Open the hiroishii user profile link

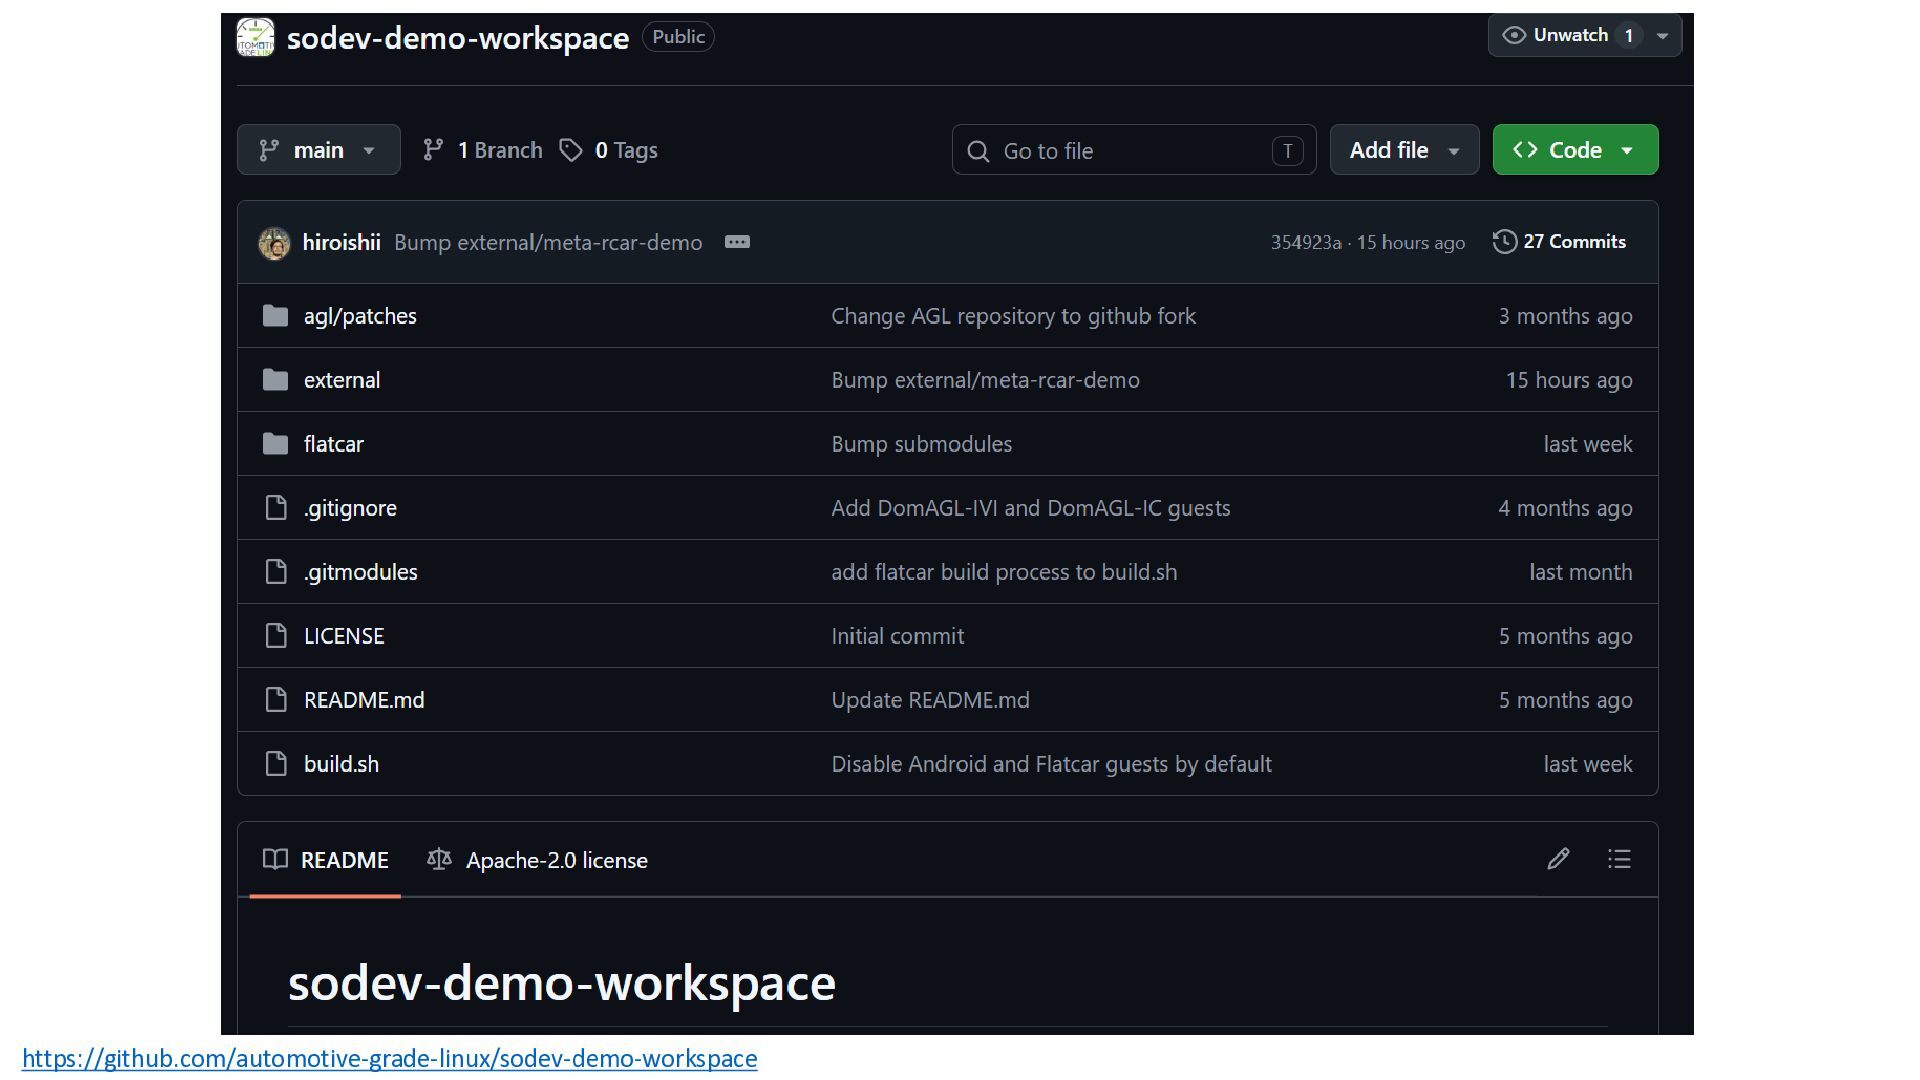pyautogui.click(x=342, y=243)
